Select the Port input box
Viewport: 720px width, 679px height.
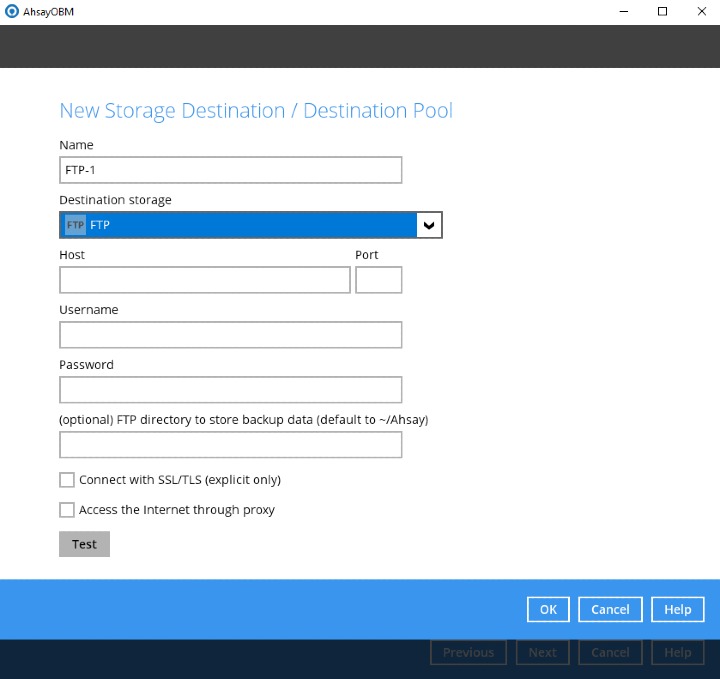point(378,280)
